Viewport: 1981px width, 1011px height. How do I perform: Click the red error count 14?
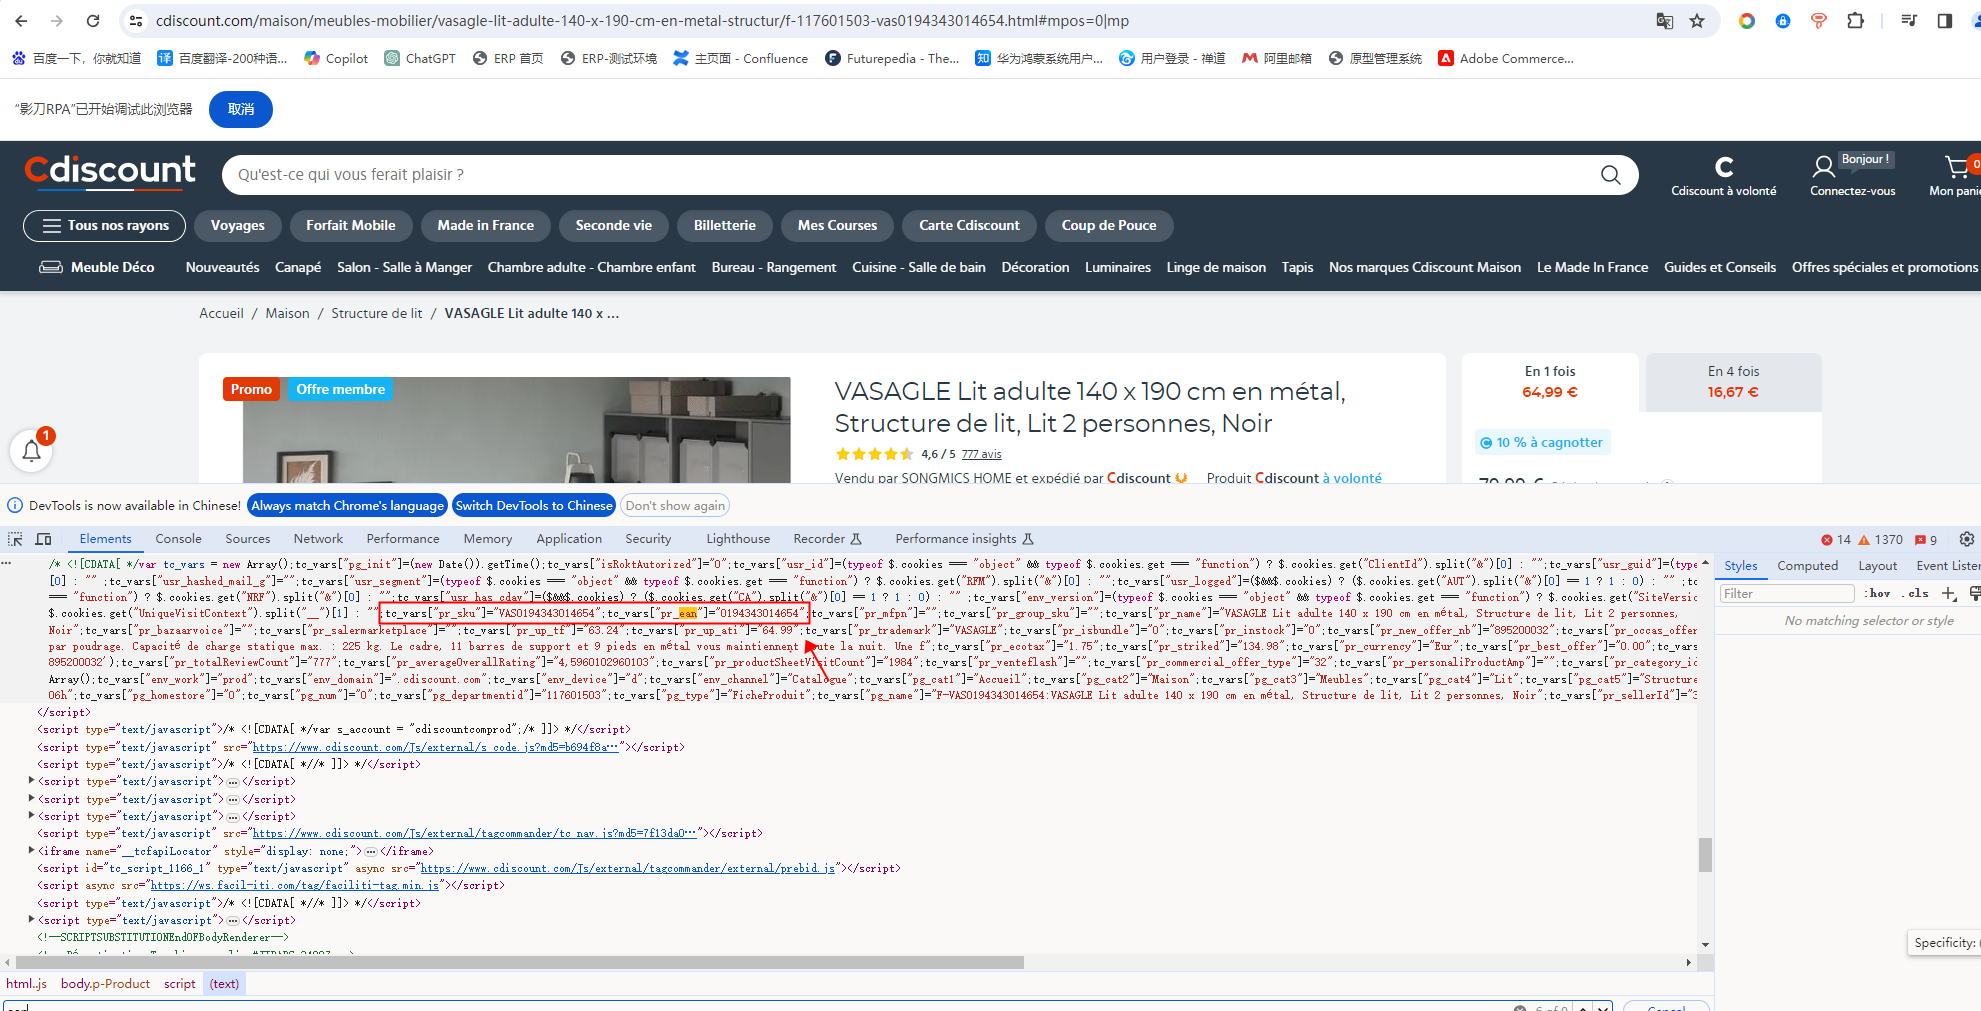(x=1836, y=539)
